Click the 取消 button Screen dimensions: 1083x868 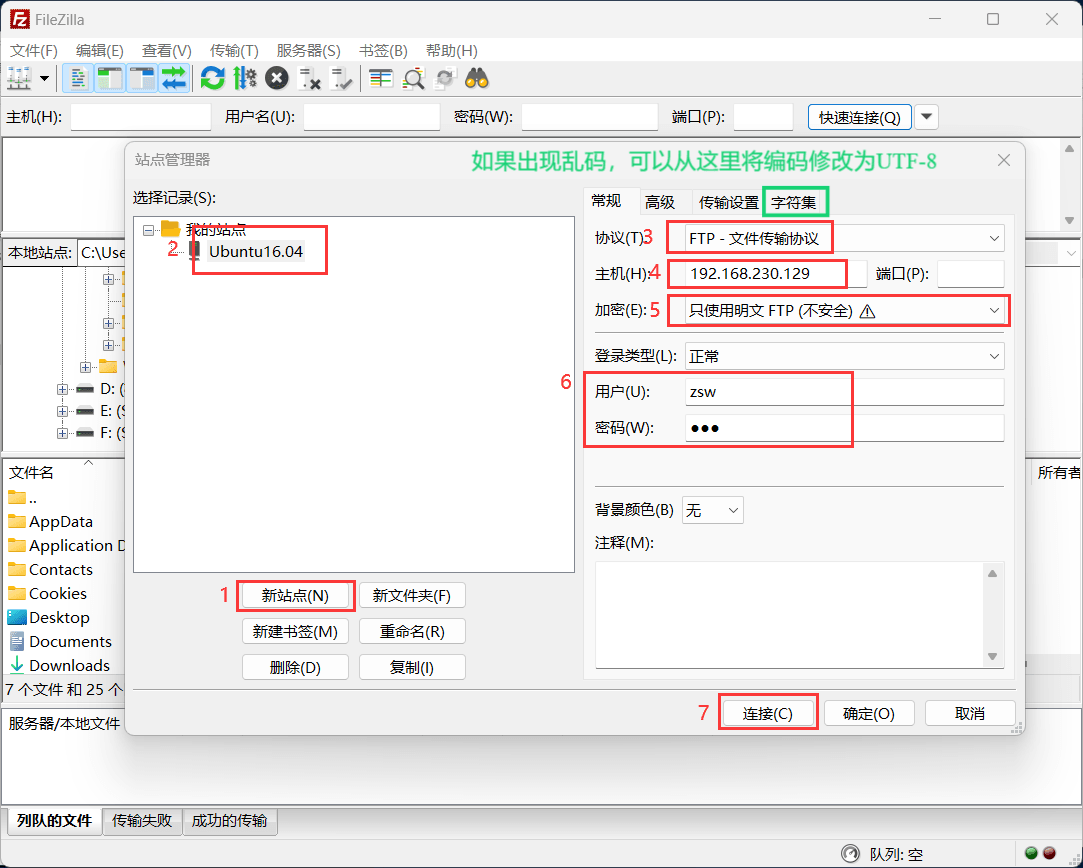(970, 713)
